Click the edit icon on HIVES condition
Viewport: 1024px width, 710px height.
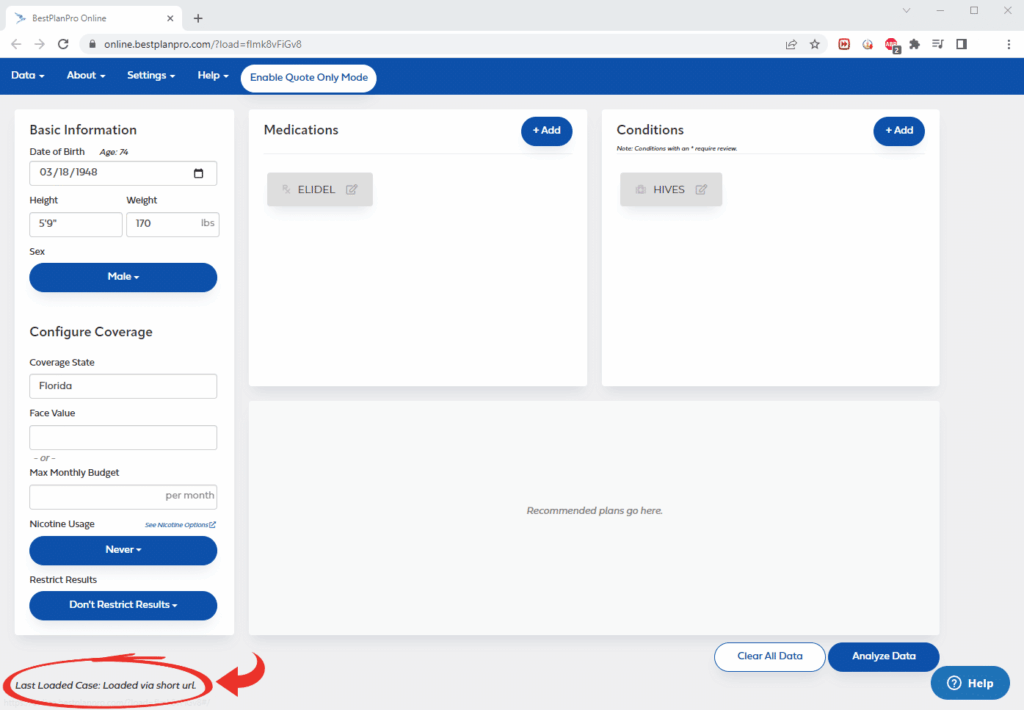(701, 189)
